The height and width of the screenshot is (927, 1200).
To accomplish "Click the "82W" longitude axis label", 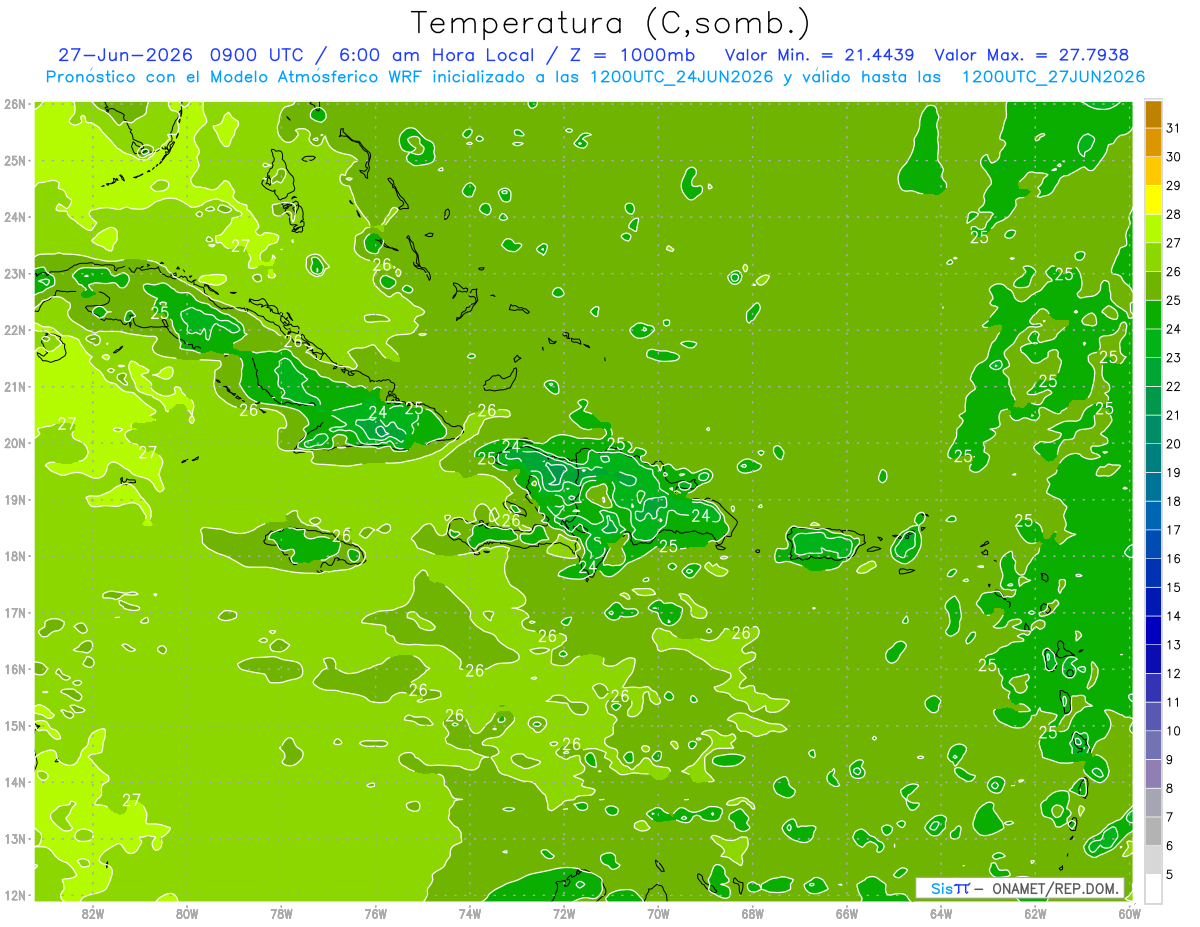I will tap(92, 913).
